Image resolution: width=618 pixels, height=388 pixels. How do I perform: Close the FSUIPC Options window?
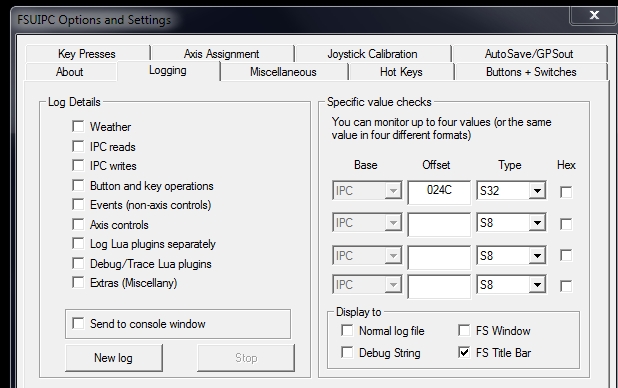[594, 15]
